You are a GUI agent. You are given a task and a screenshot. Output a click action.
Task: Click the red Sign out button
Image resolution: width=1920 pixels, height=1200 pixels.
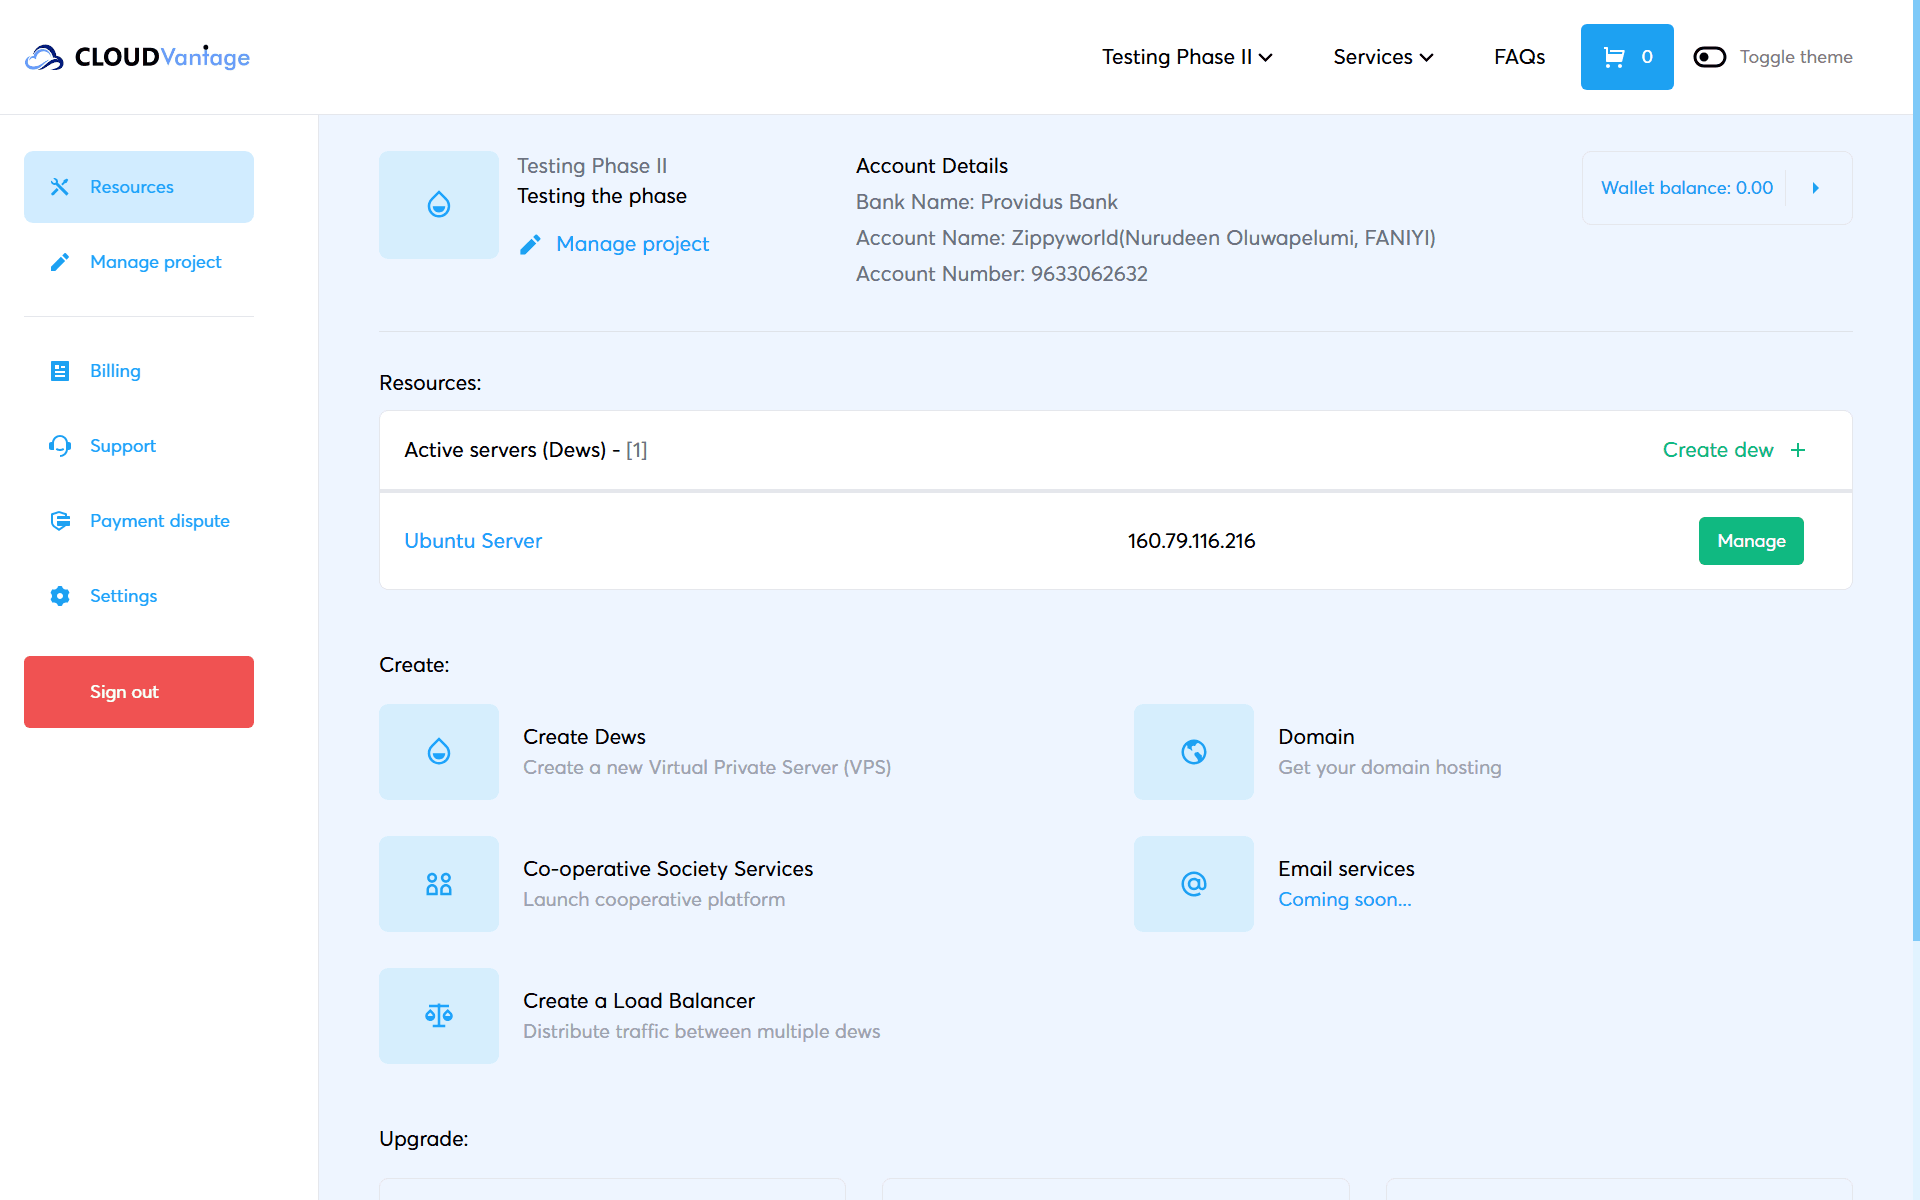point(139,692)
